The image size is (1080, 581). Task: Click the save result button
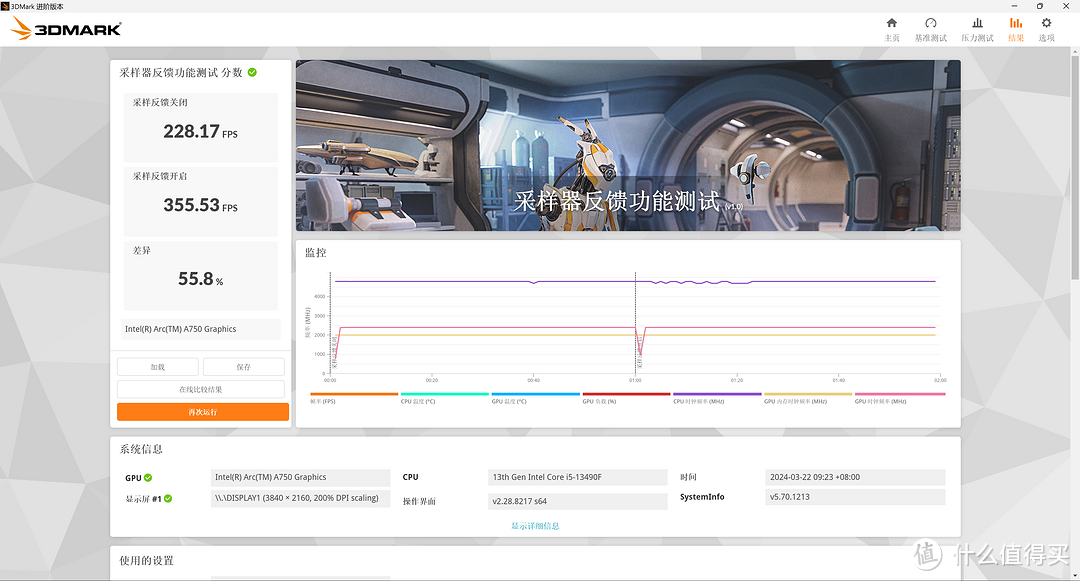pos(244,367)
